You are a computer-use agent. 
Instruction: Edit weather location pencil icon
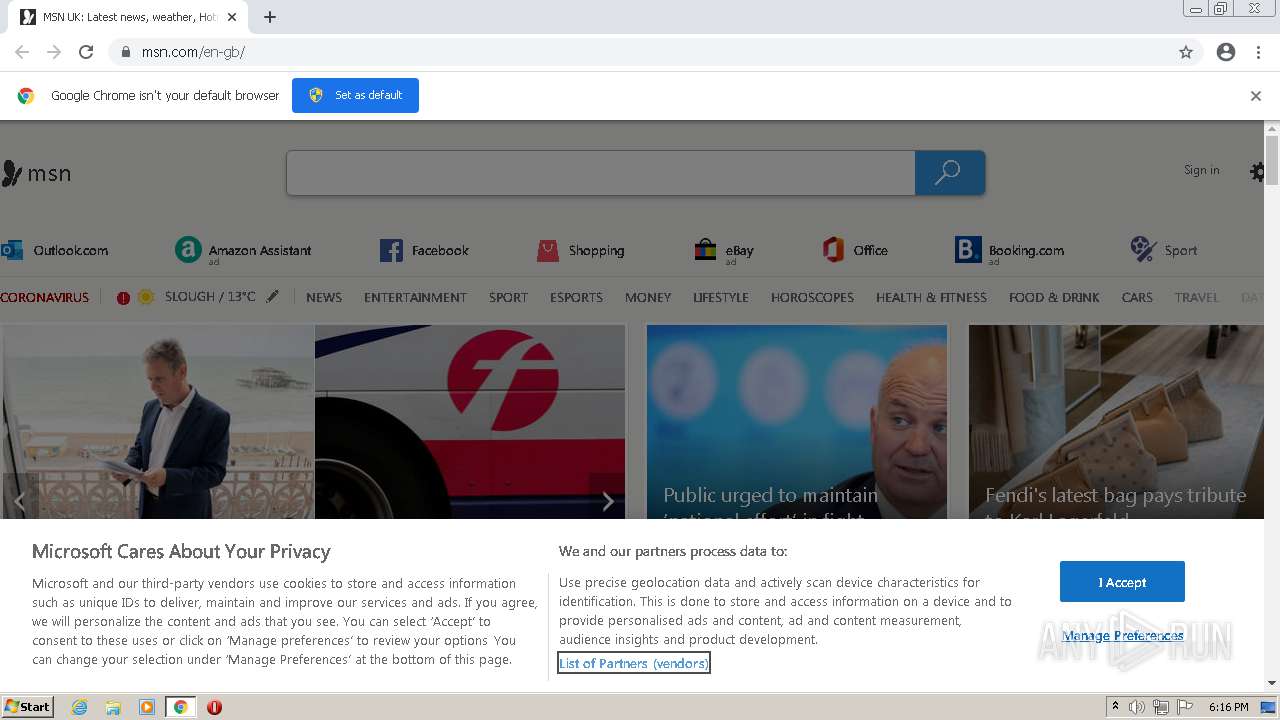click(x=272, y=297)
